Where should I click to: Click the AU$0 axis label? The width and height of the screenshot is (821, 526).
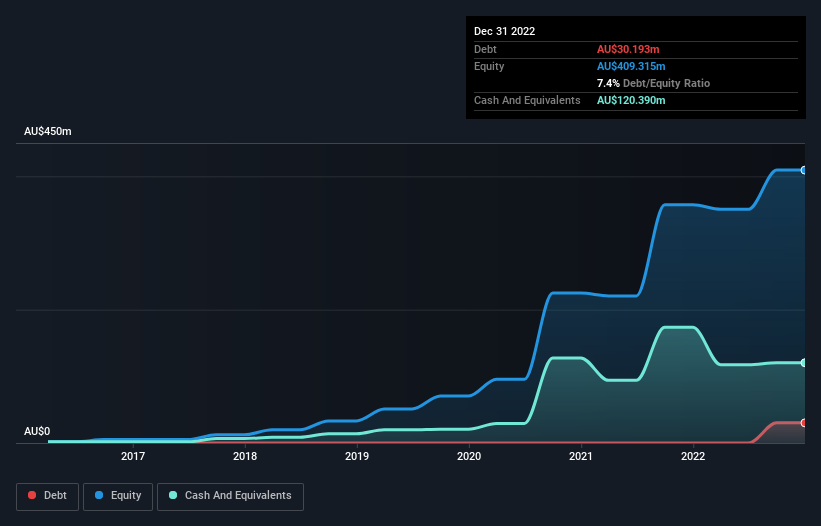pyautogui.click(x=37, y=431)
